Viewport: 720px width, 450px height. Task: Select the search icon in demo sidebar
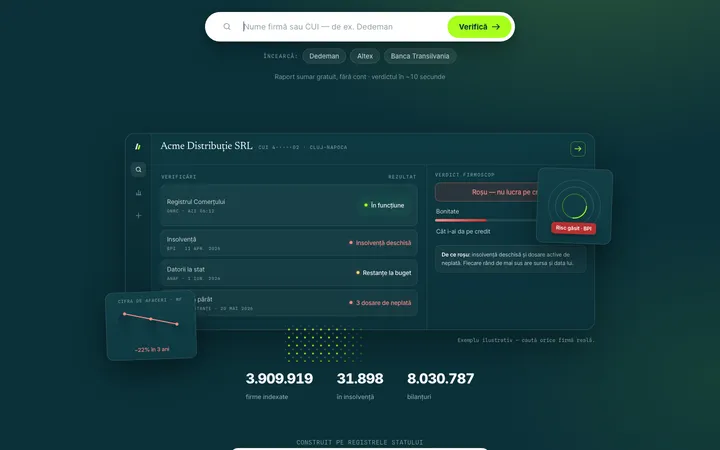[x=138, y=169]
